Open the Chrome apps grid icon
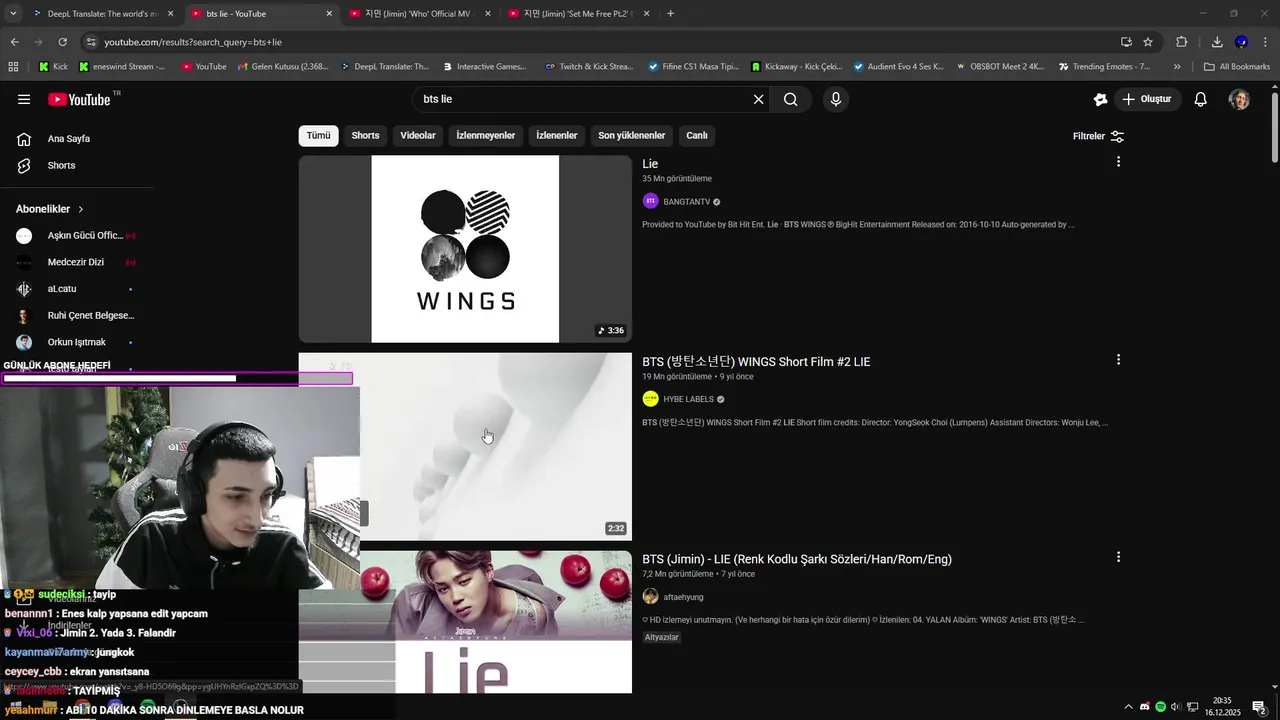Viewport: 1280px width, 720px height. (x=13, y=67)
